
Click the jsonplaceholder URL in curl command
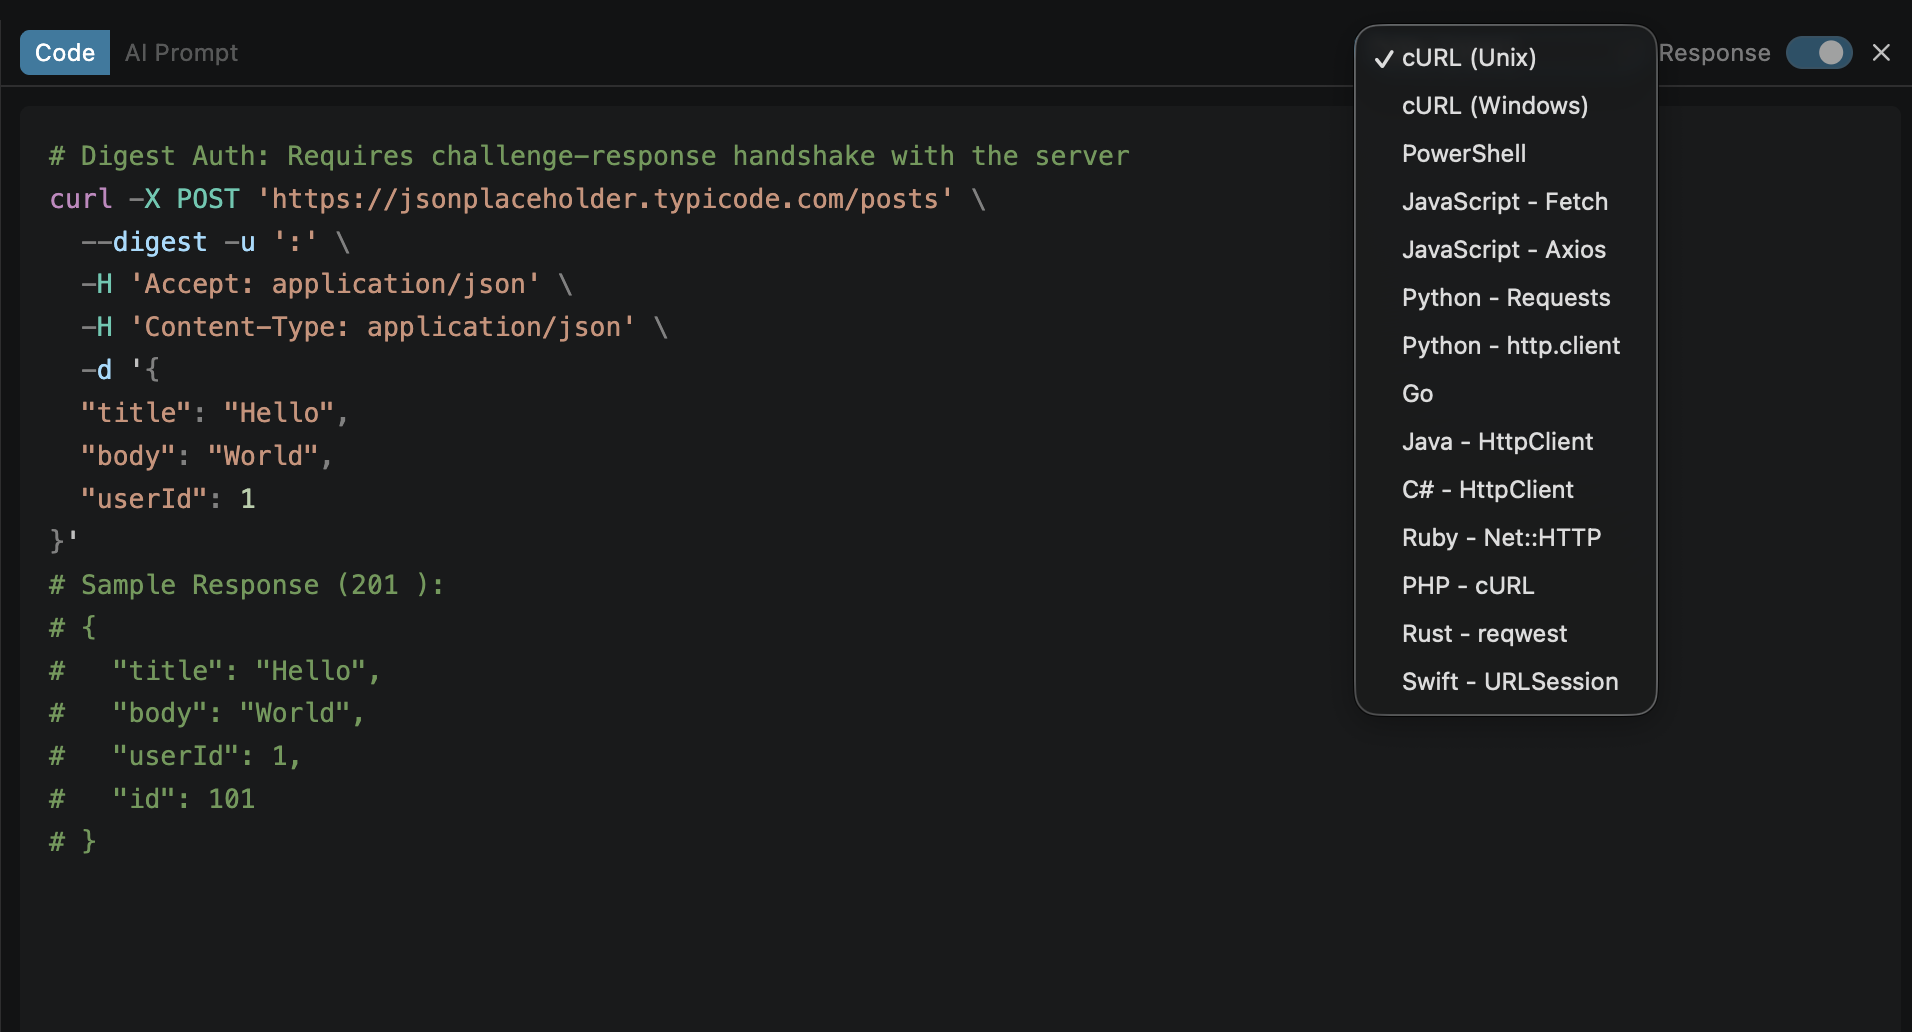(x=605, y=199)
